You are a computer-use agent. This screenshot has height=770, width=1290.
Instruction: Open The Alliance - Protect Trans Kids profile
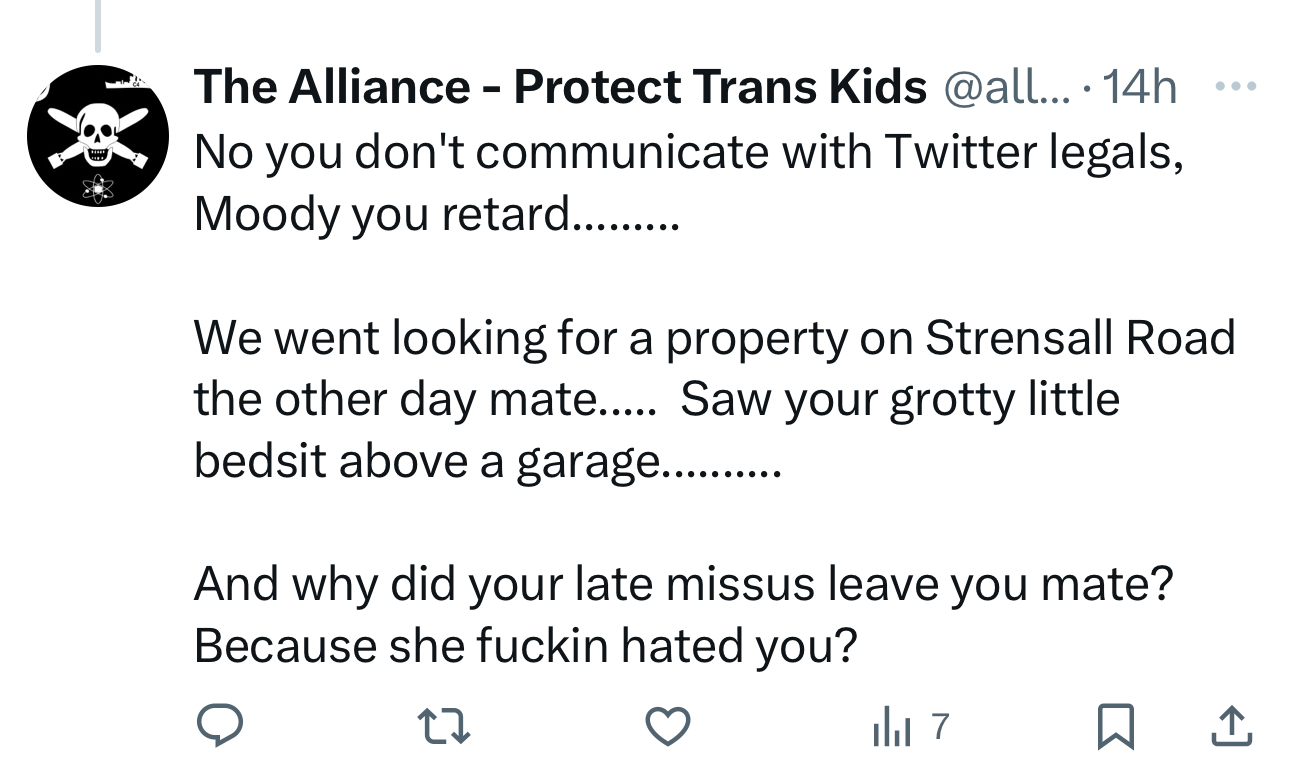click(x=560, y=88)
